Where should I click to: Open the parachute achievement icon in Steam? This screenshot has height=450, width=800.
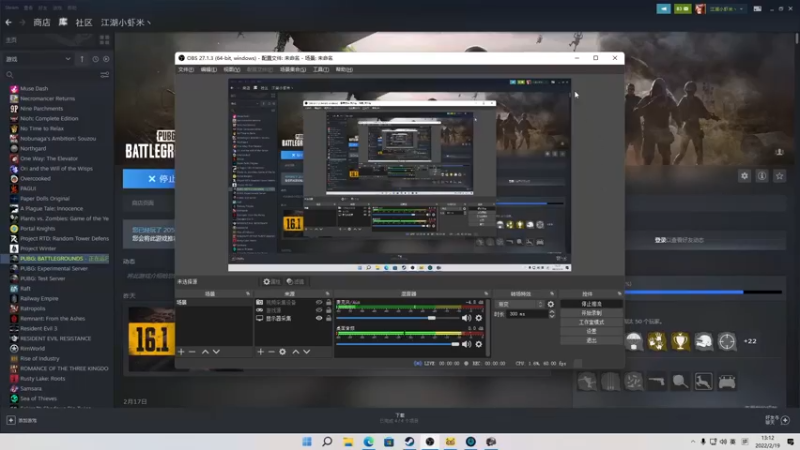coord(634,341)
